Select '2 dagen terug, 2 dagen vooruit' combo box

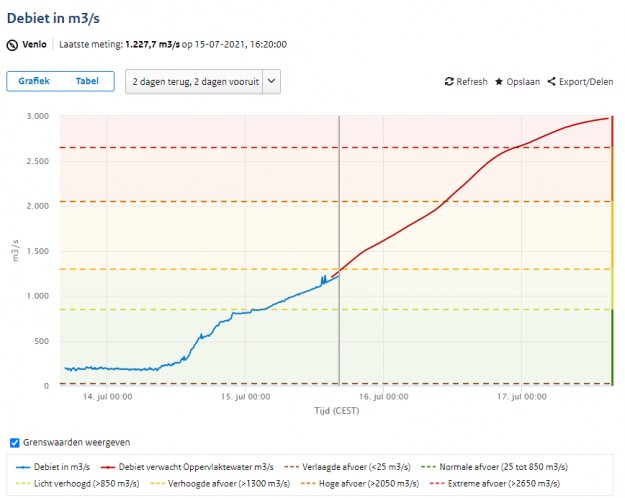click(194, 81)
